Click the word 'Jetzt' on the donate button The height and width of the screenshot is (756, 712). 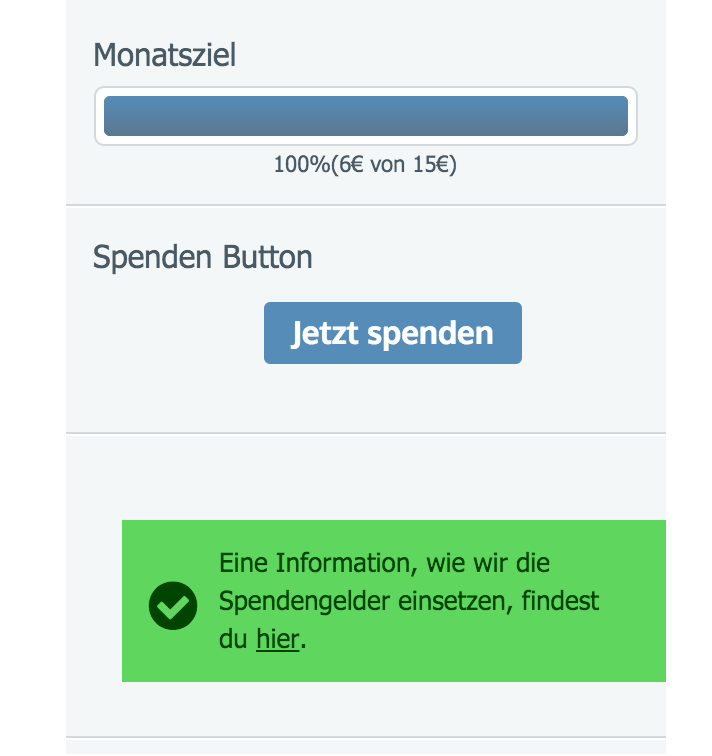(x=325, y=333)
